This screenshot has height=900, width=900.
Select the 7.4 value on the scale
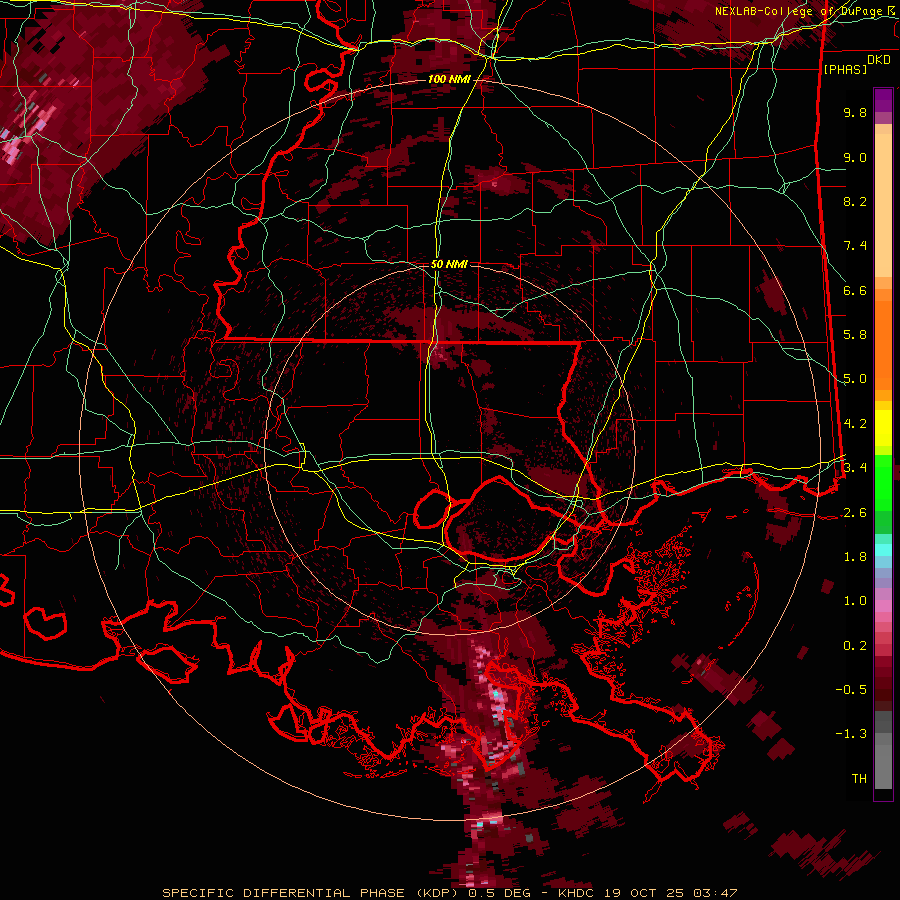pos(855,246)
